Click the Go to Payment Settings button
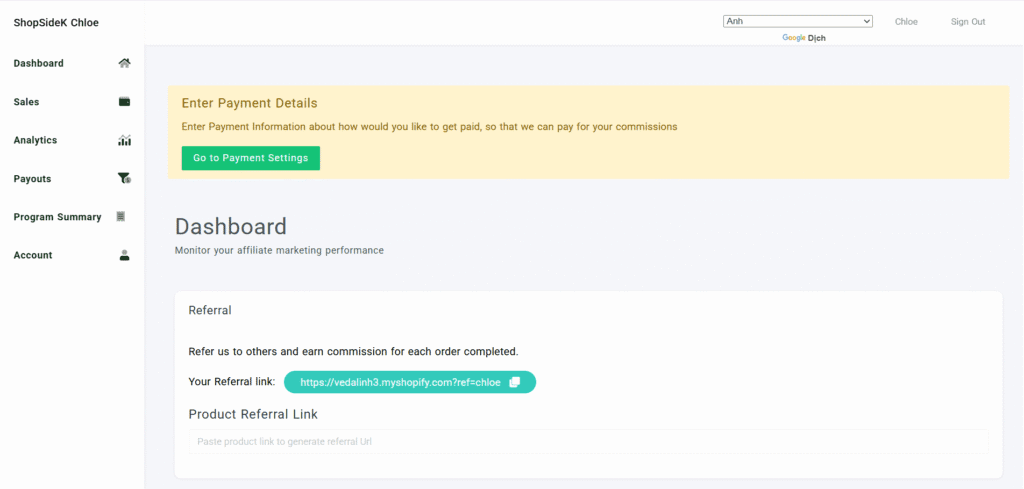 click(x=251, y=158)
